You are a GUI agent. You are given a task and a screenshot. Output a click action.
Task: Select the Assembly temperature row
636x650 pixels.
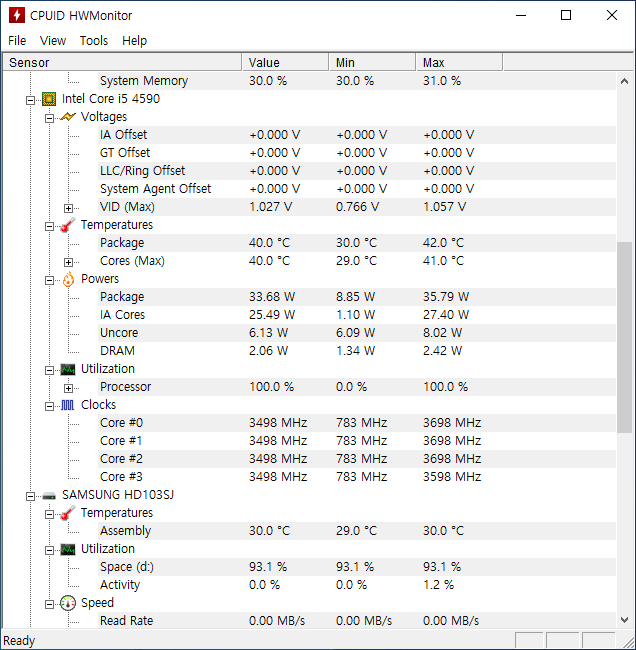tap(357, 531)
